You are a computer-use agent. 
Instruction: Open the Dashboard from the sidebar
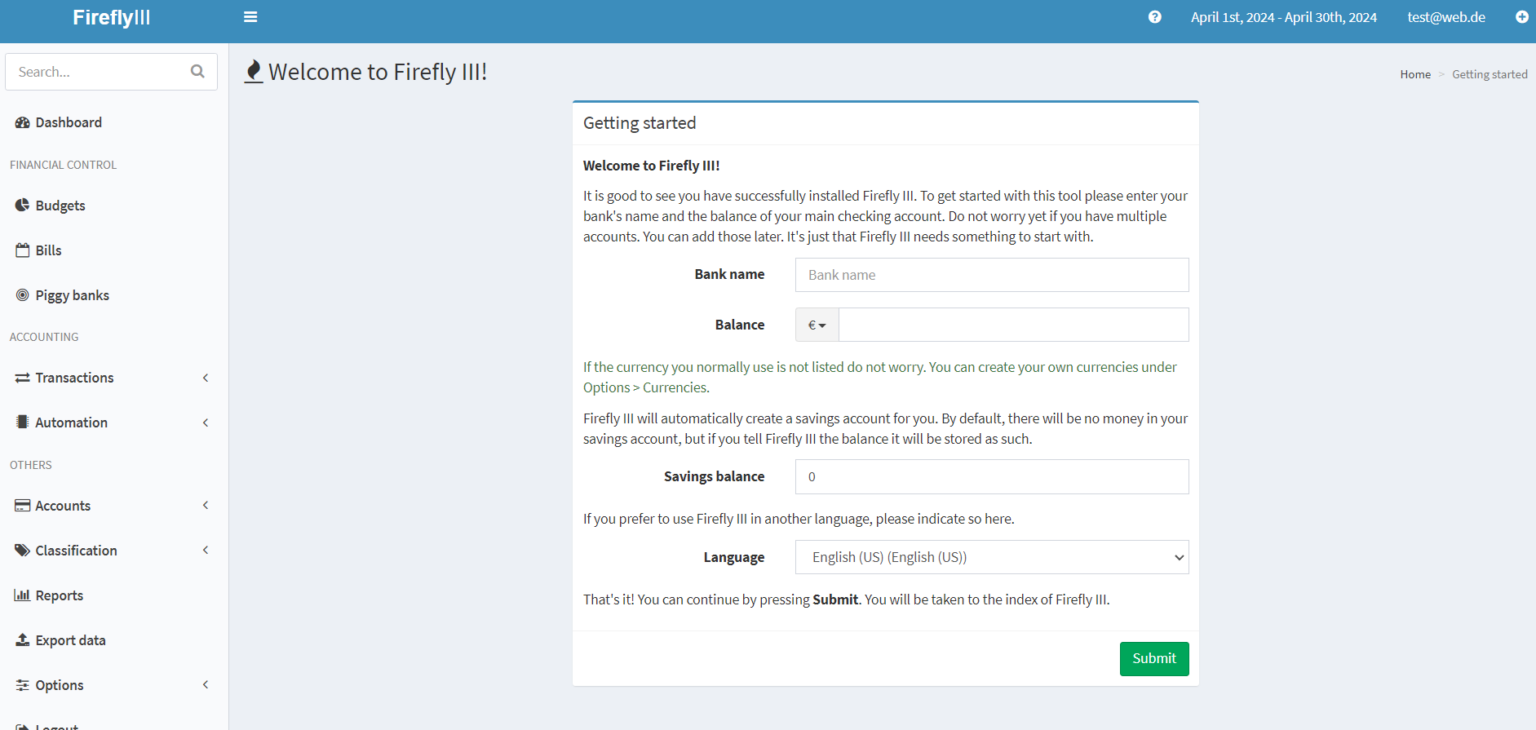click(x=68, y=121)
